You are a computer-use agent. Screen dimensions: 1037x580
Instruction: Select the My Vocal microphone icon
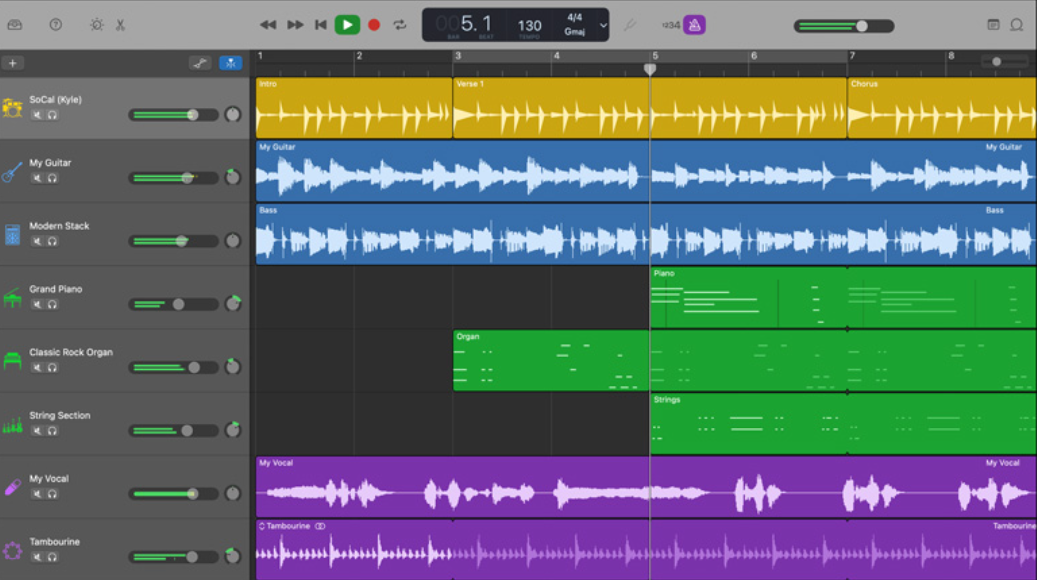(x=13, y=487)
